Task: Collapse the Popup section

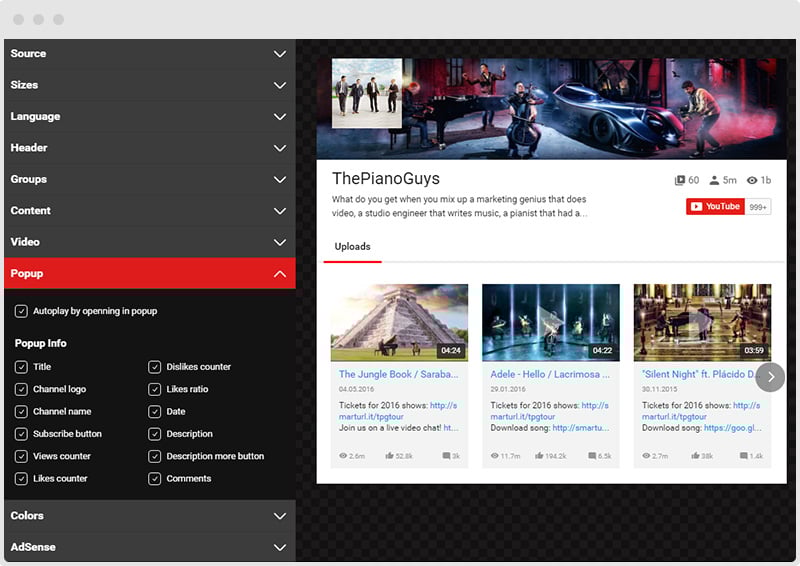Action: [149, 274]
